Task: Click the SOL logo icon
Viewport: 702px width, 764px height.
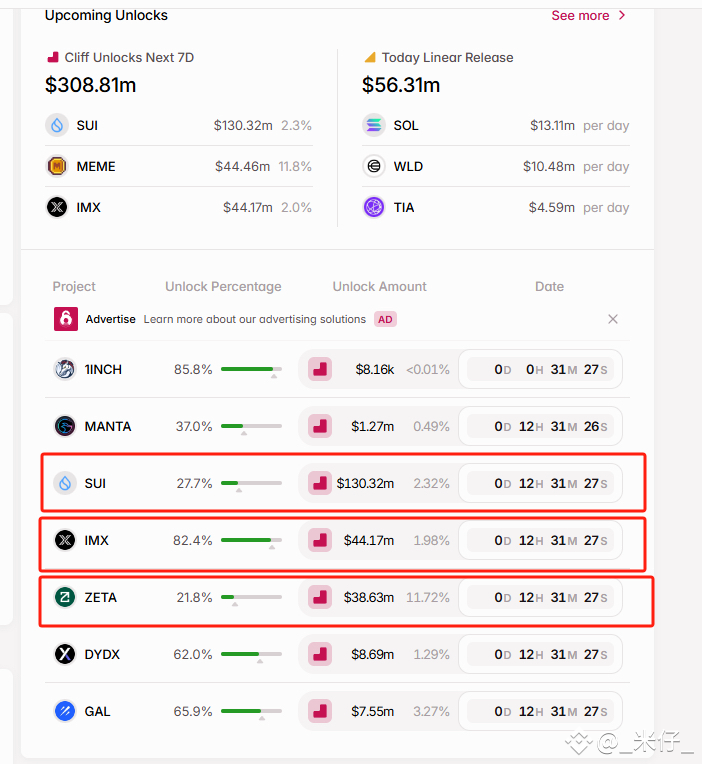Action: tap(374, 125)
